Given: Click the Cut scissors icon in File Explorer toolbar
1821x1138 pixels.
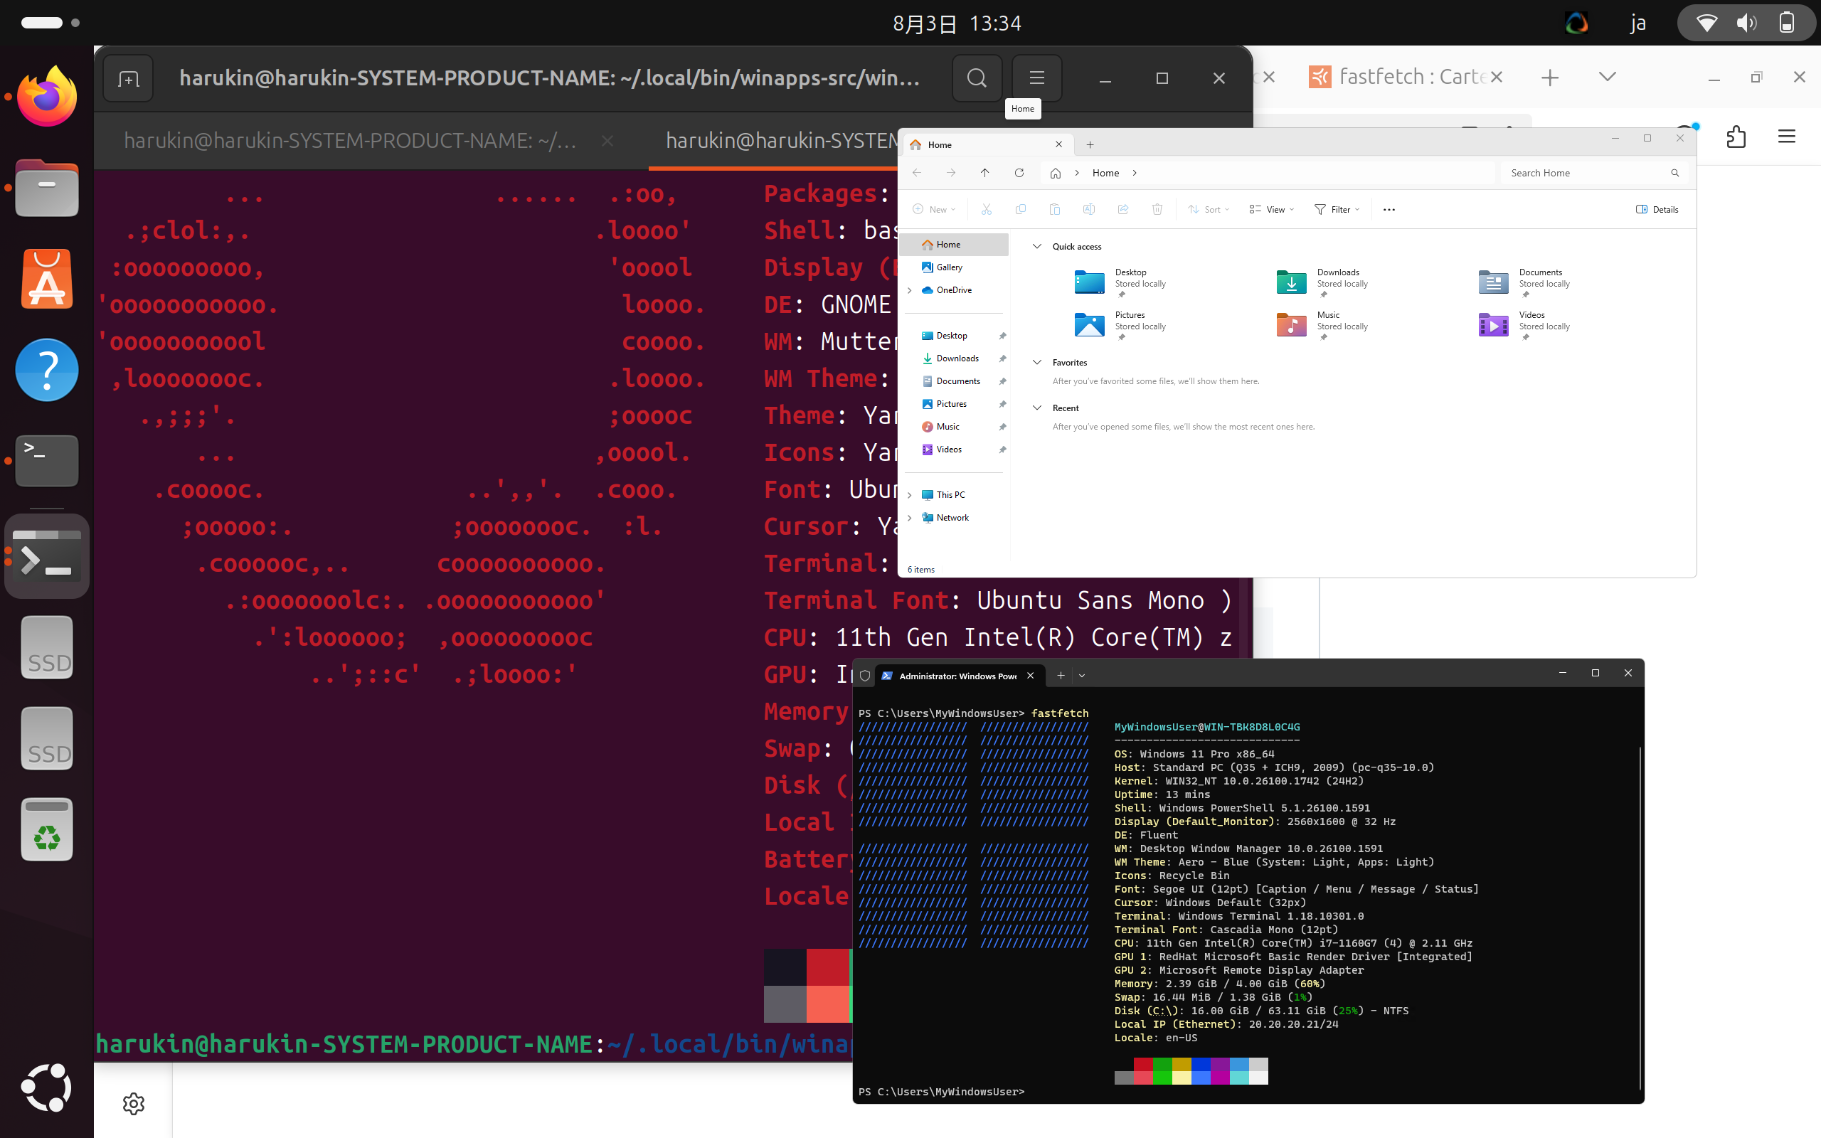Looking at the screenshot, I should 986,209.
